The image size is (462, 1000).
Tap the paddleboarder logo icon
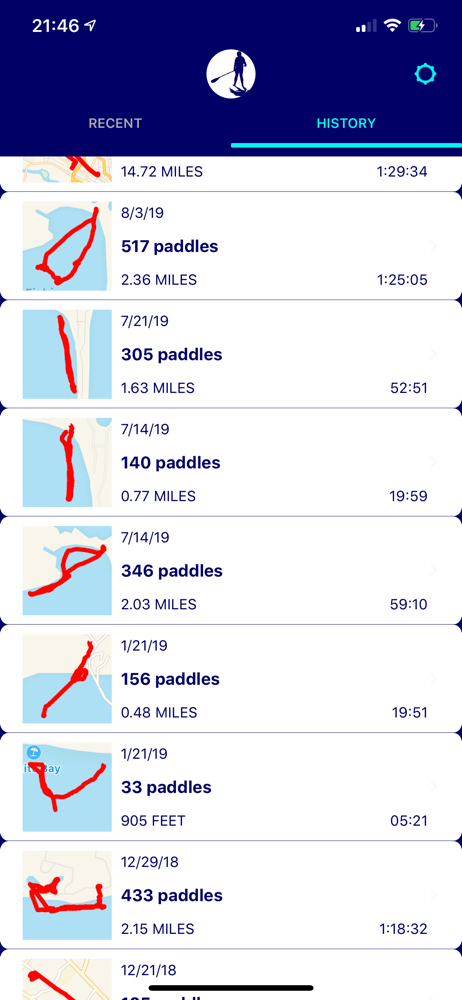[231, 74]
